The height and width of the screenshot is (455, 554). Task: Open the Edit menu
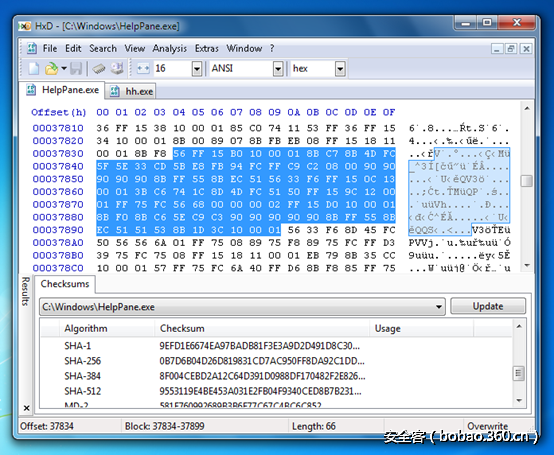tap(73, 48)
